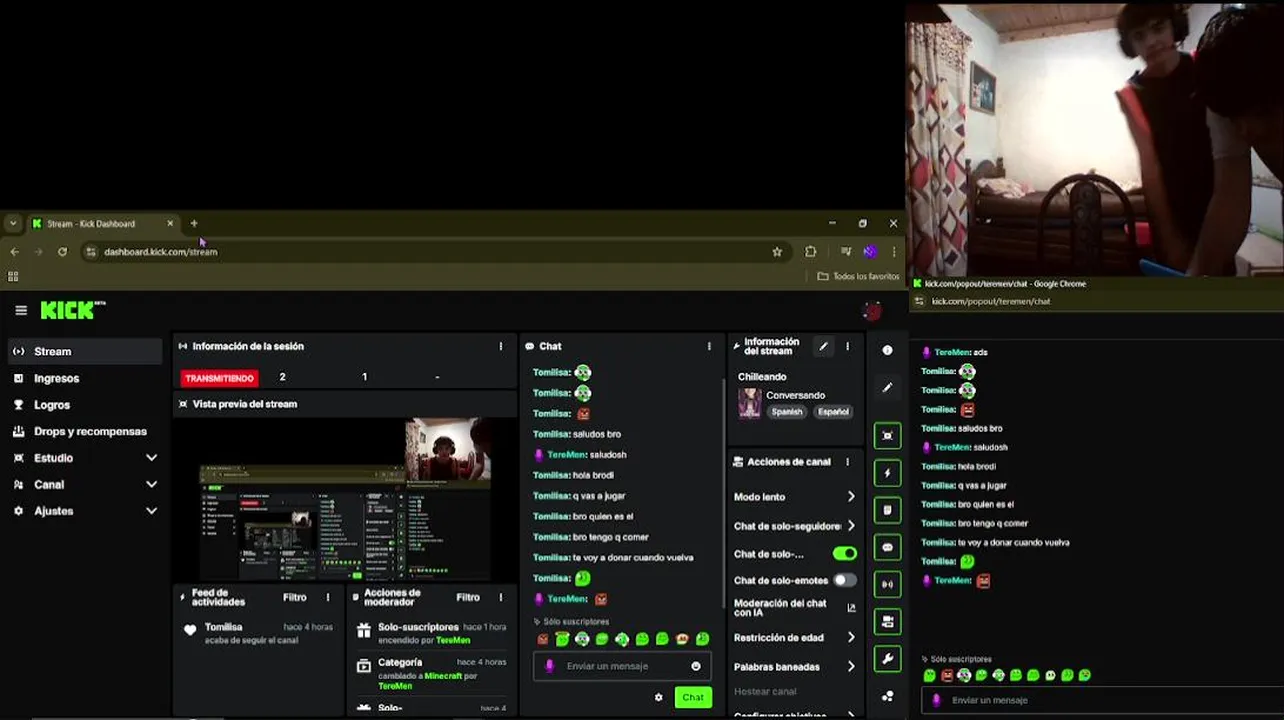The width and height of the screenshot is (1284, 720).
Task: Click the Minecraft link in moderator actions
Action: click(443, 676)
